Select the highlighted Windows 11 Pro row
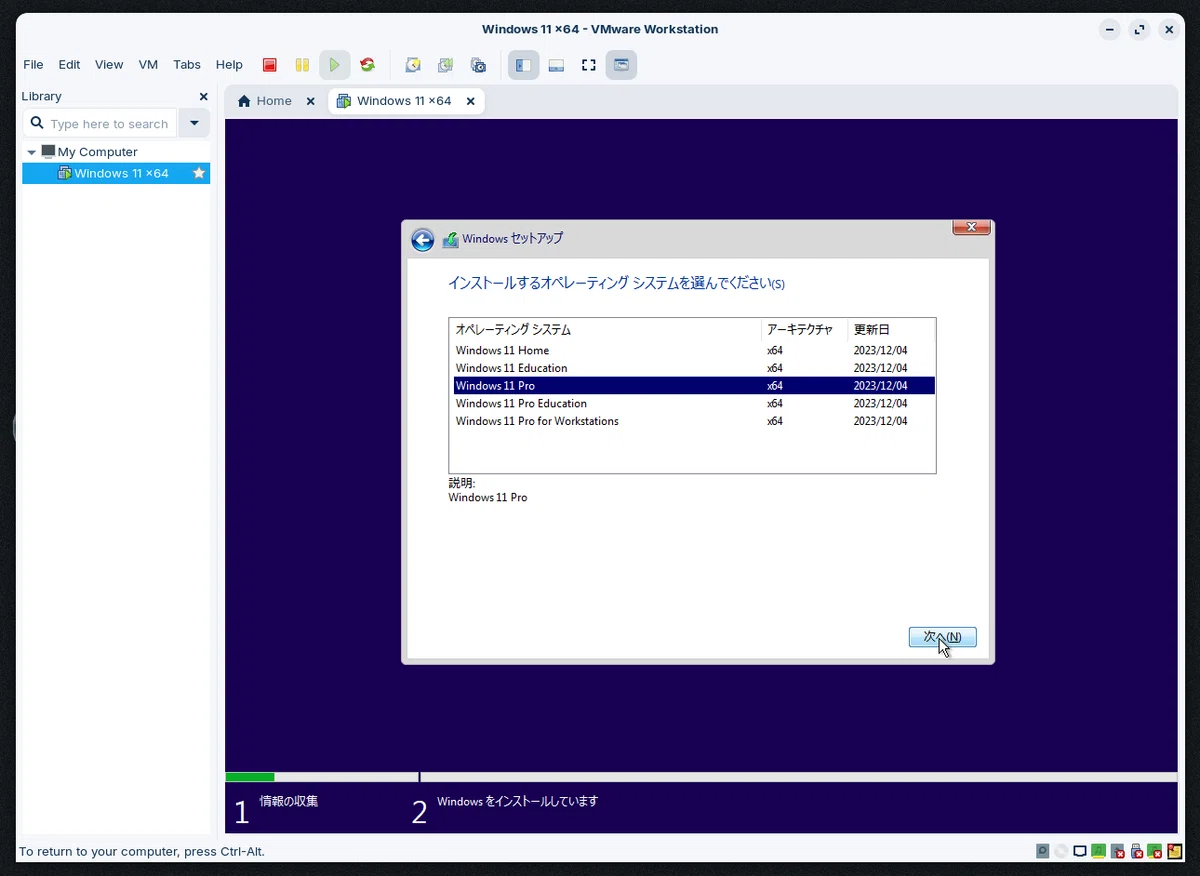Image resolution: width=1200 pixels, height=876 pixels. (692, 386)
